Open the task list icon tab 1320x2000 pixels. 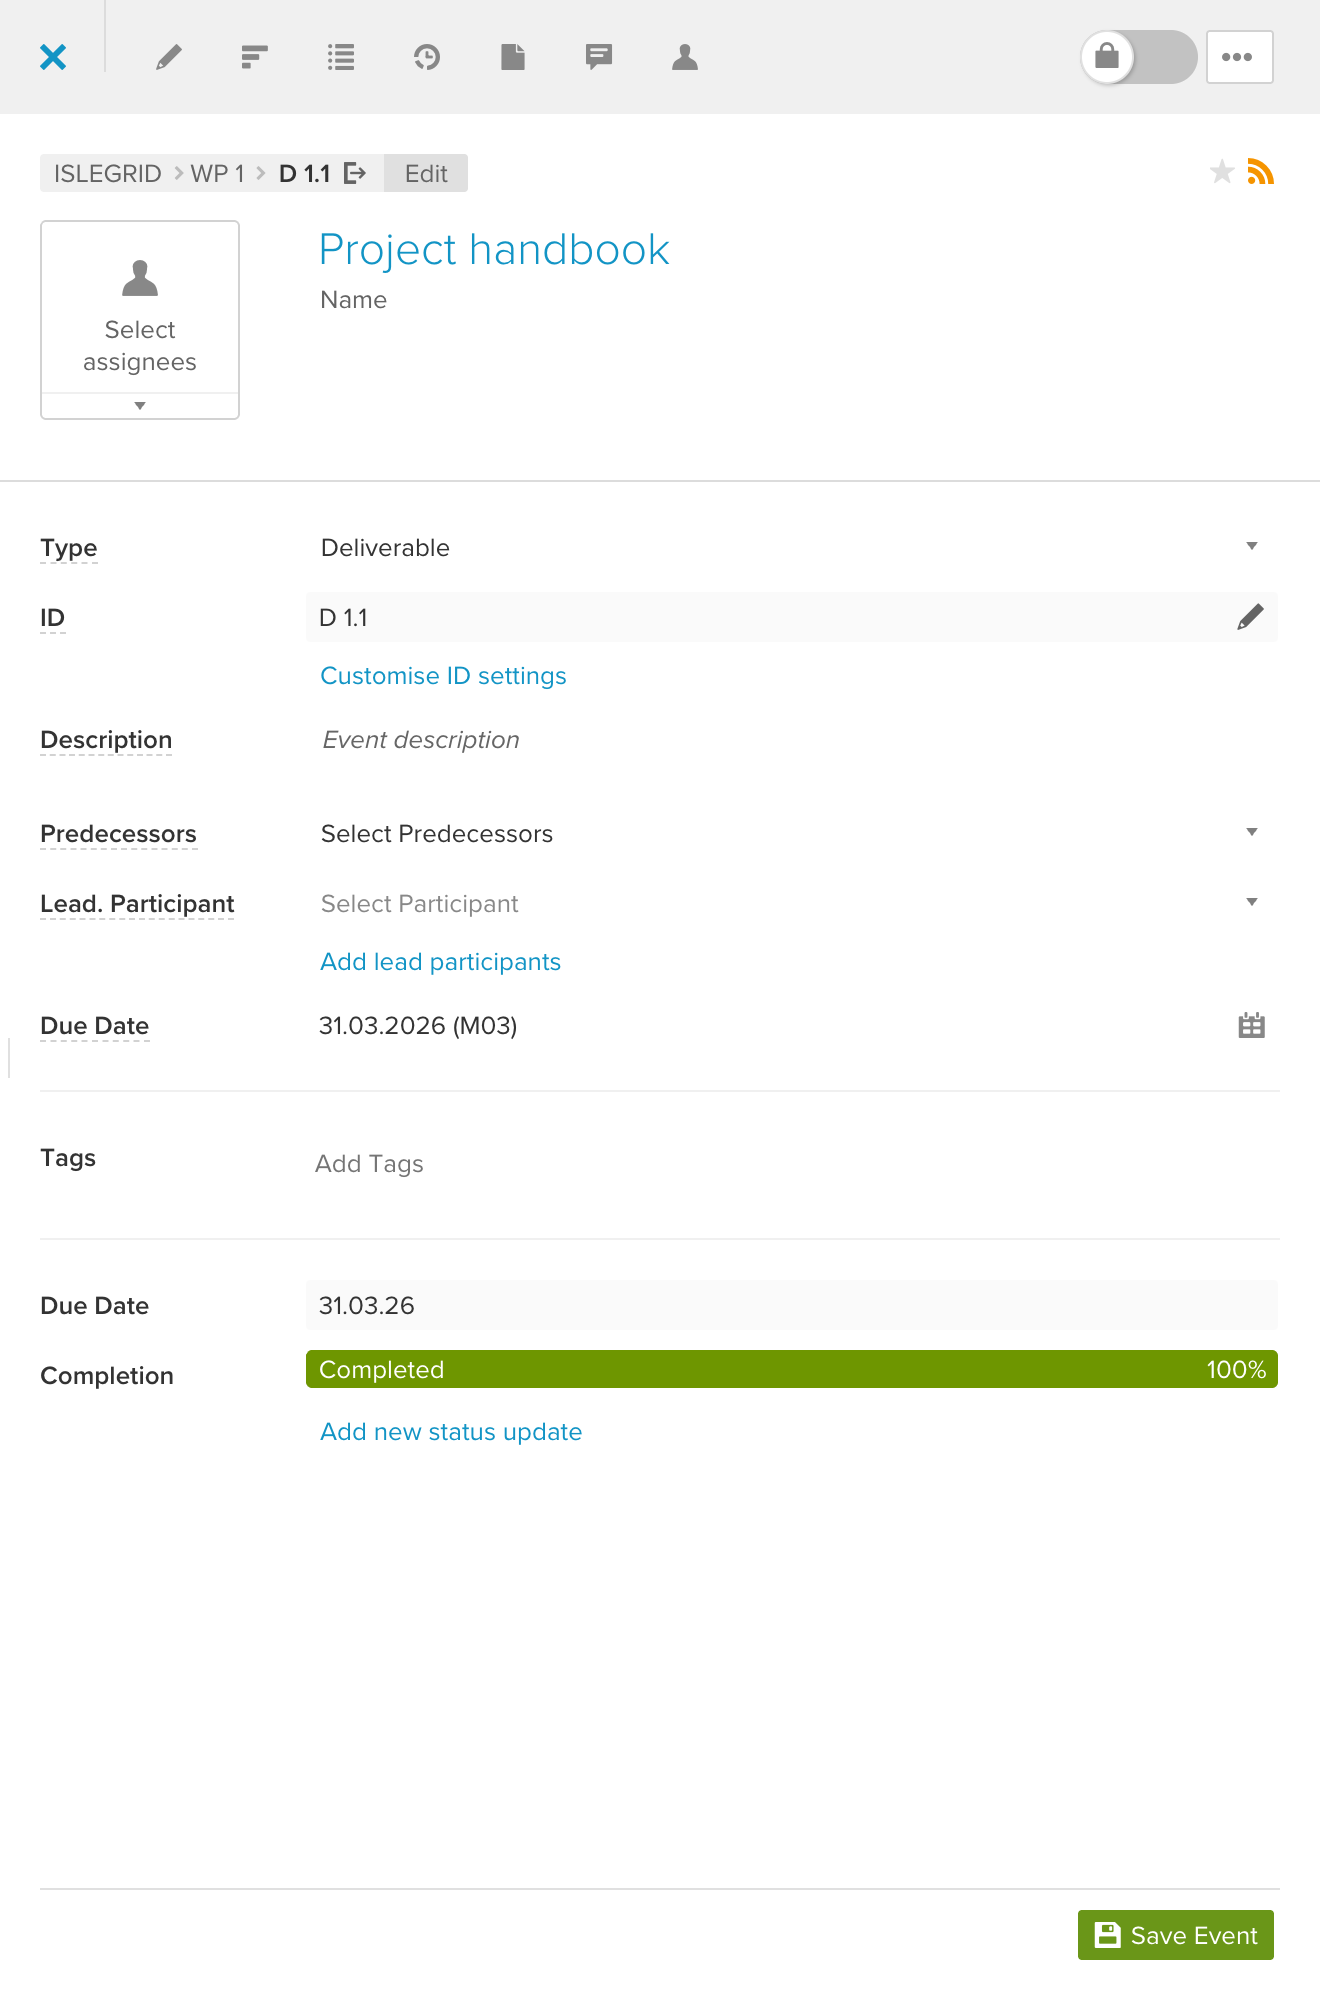(341, 57)
